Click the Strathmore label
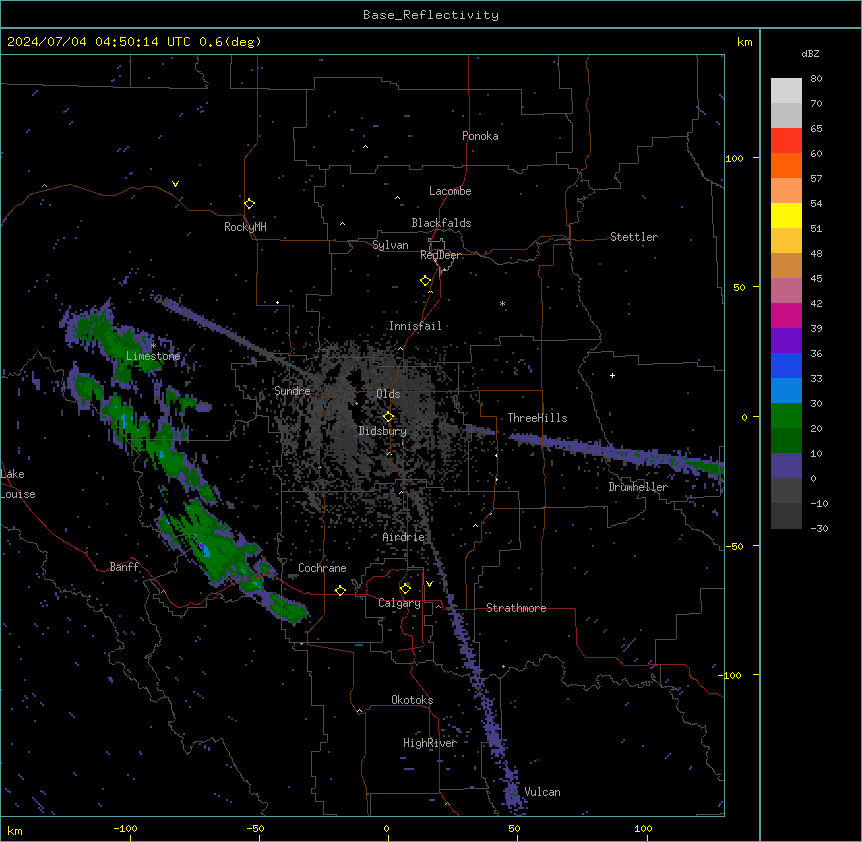862x842 pixels. click(x=516, y=608)
